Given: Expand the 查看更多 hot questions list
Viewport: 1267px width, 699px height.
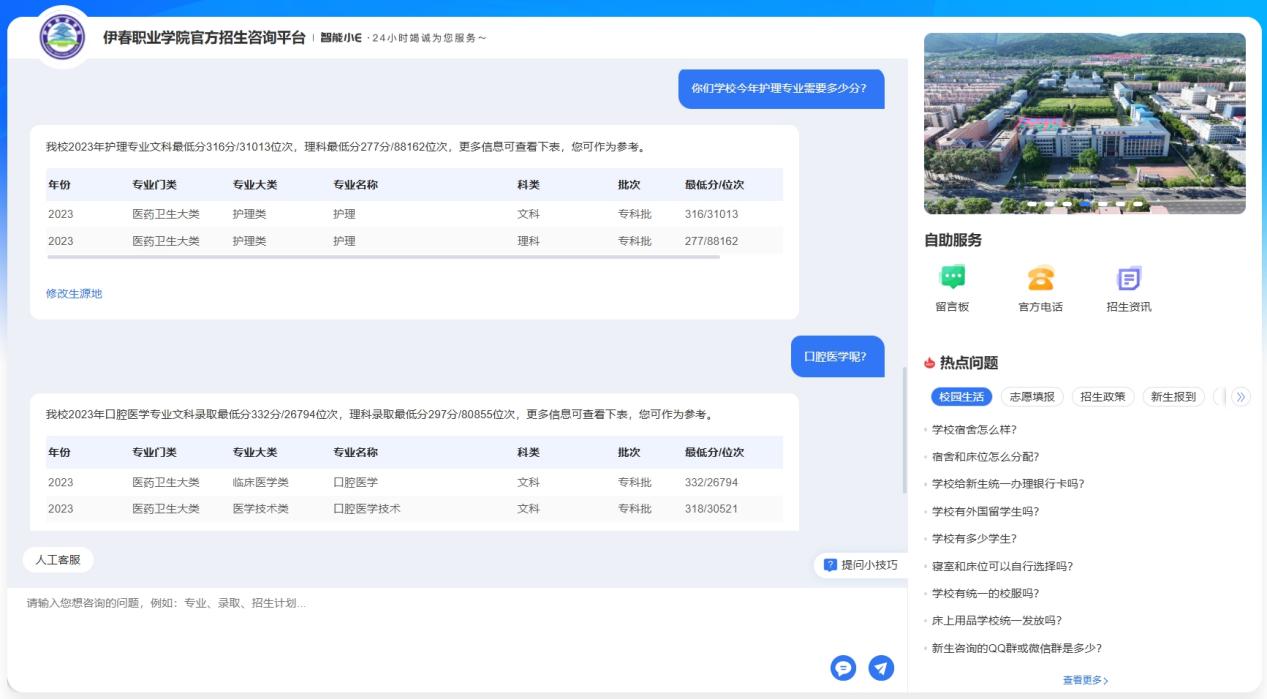Looking at the screenshot, I should click(1085, 681).
